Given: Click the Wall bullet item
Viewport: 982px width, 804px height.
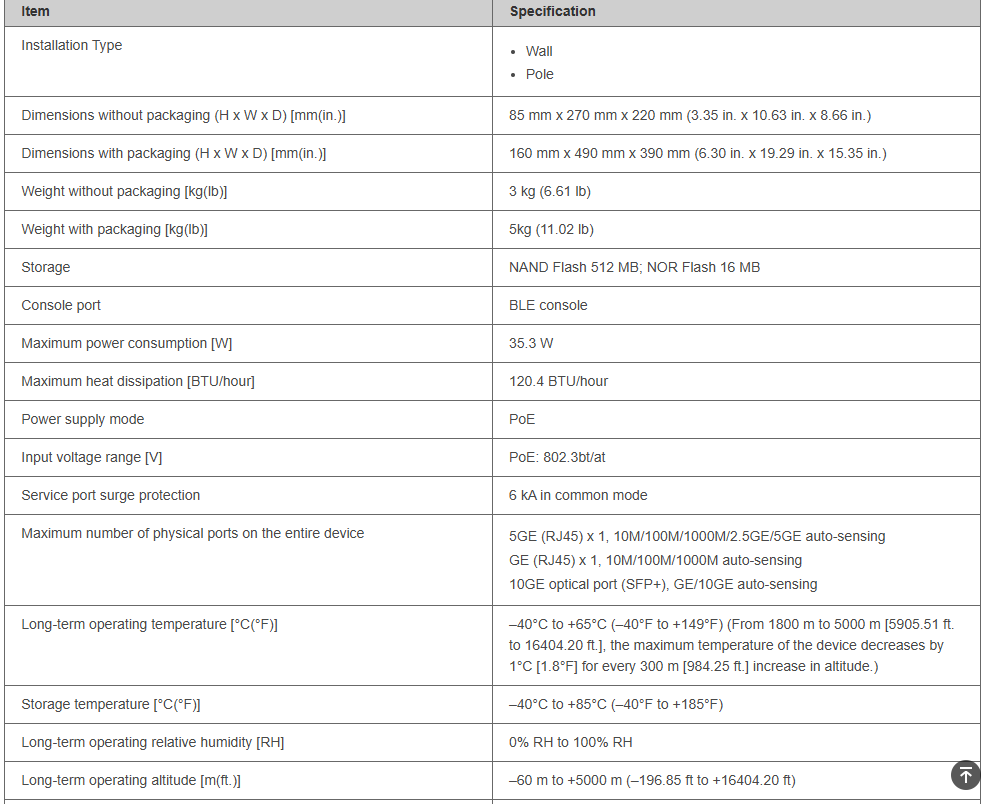Looking at the screenshot, I should click(x=539, y=52).
